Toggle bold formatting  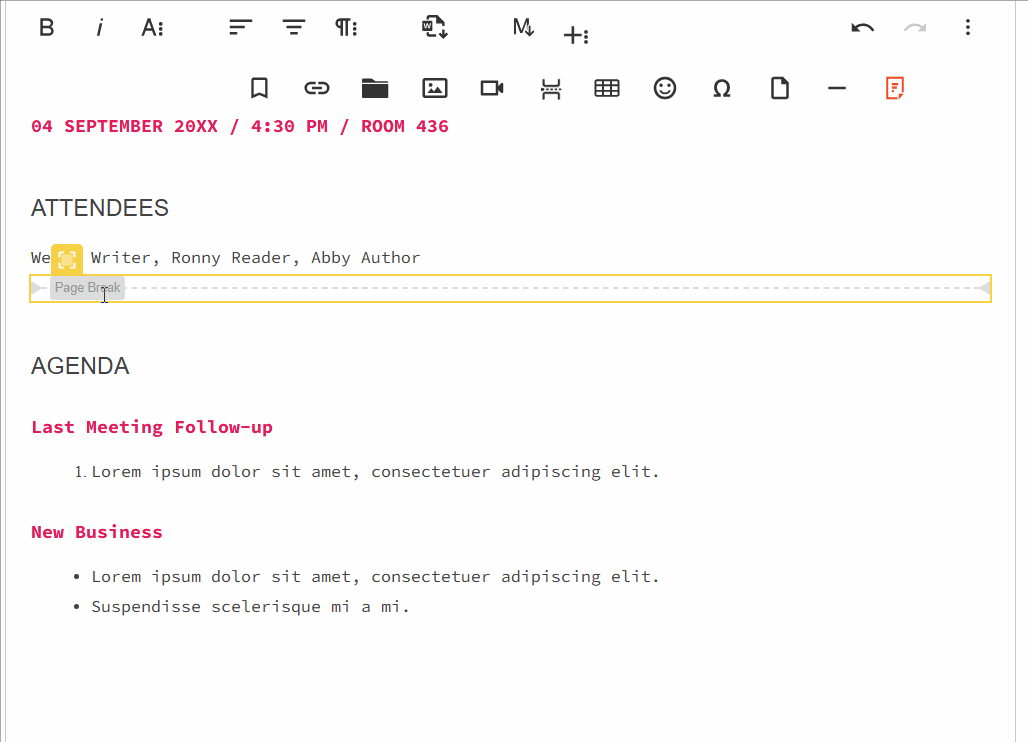pyautogui.click(x=46, y=27)
